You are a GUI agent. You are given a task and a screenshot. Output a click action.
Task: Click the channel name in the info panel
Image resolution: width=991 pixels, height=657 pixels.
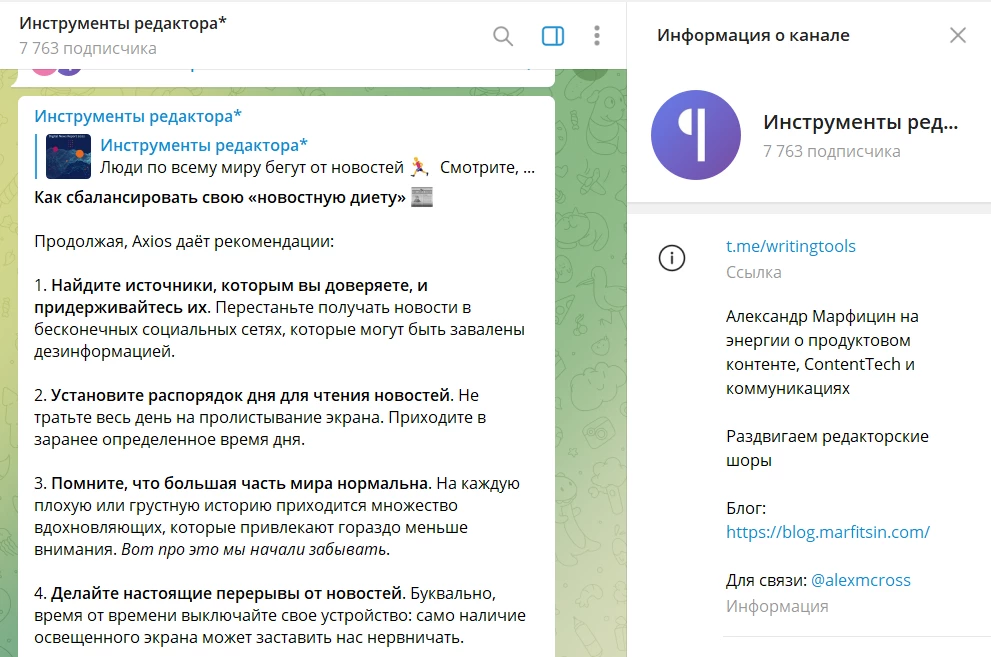click(861, 122)
